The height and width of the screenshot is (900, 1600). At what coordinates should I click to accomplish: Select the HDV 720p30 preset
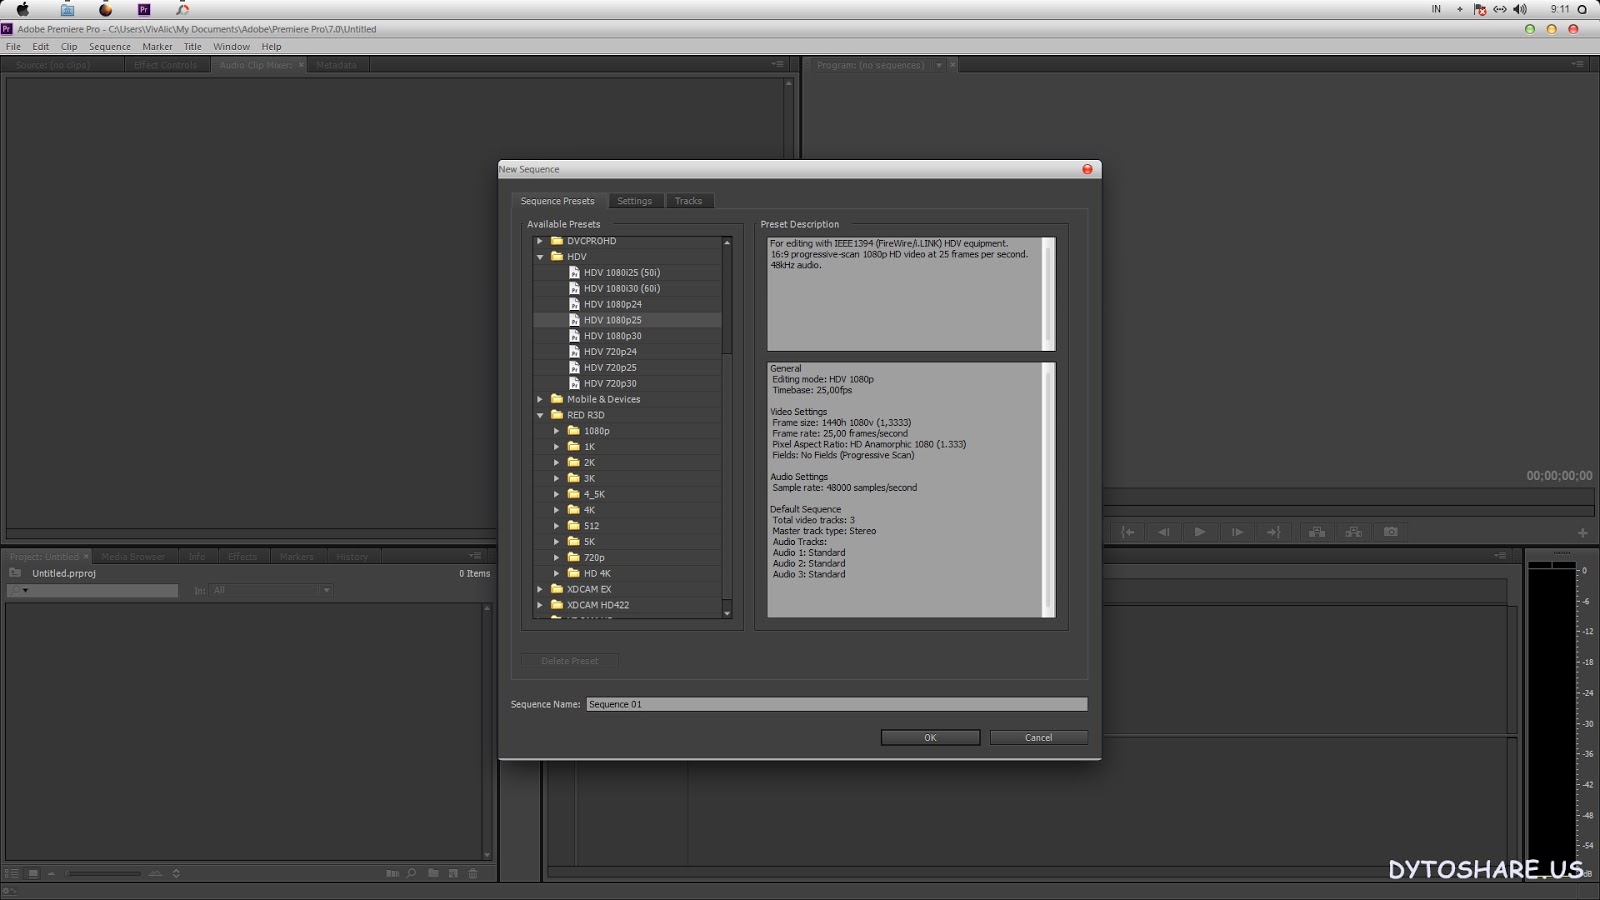(x=610, y=383)
